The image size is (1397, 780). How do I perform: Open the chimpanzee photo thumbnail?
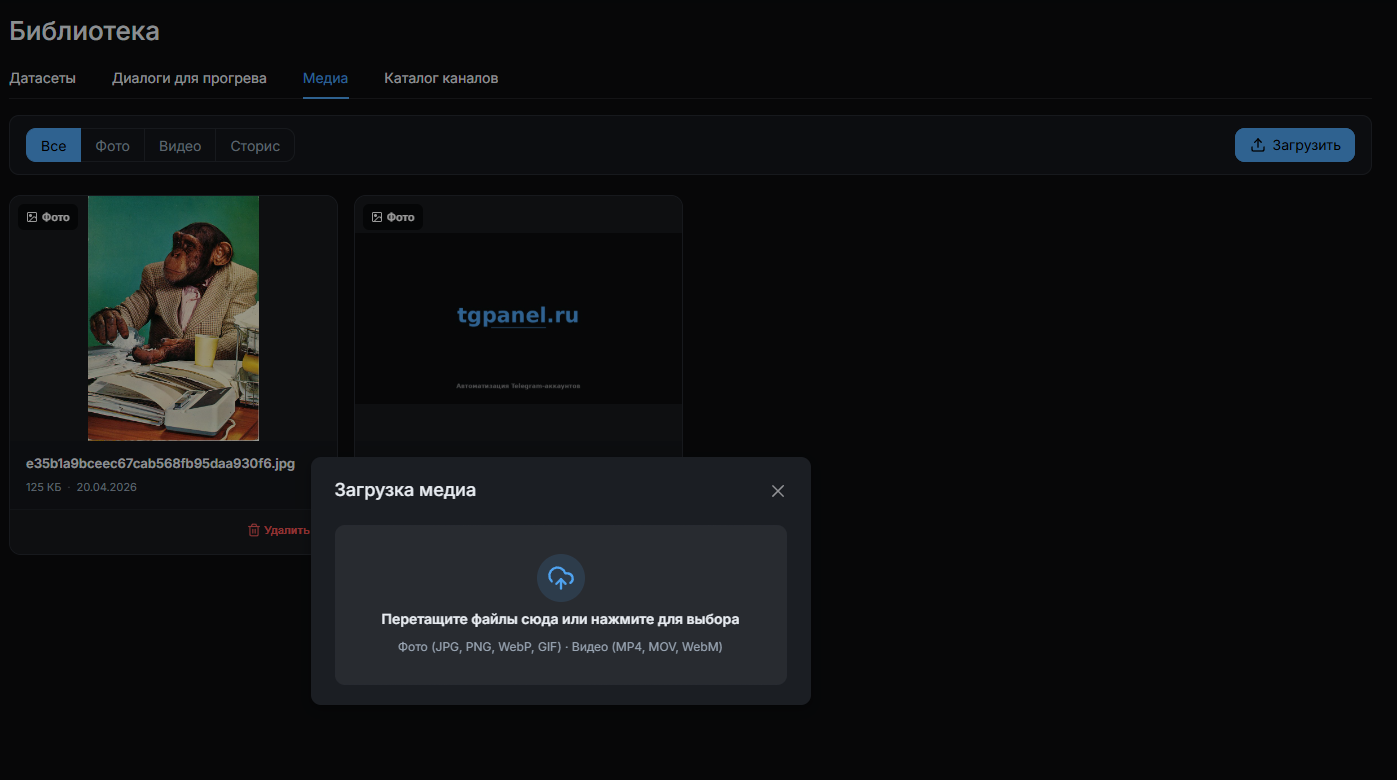173,318
